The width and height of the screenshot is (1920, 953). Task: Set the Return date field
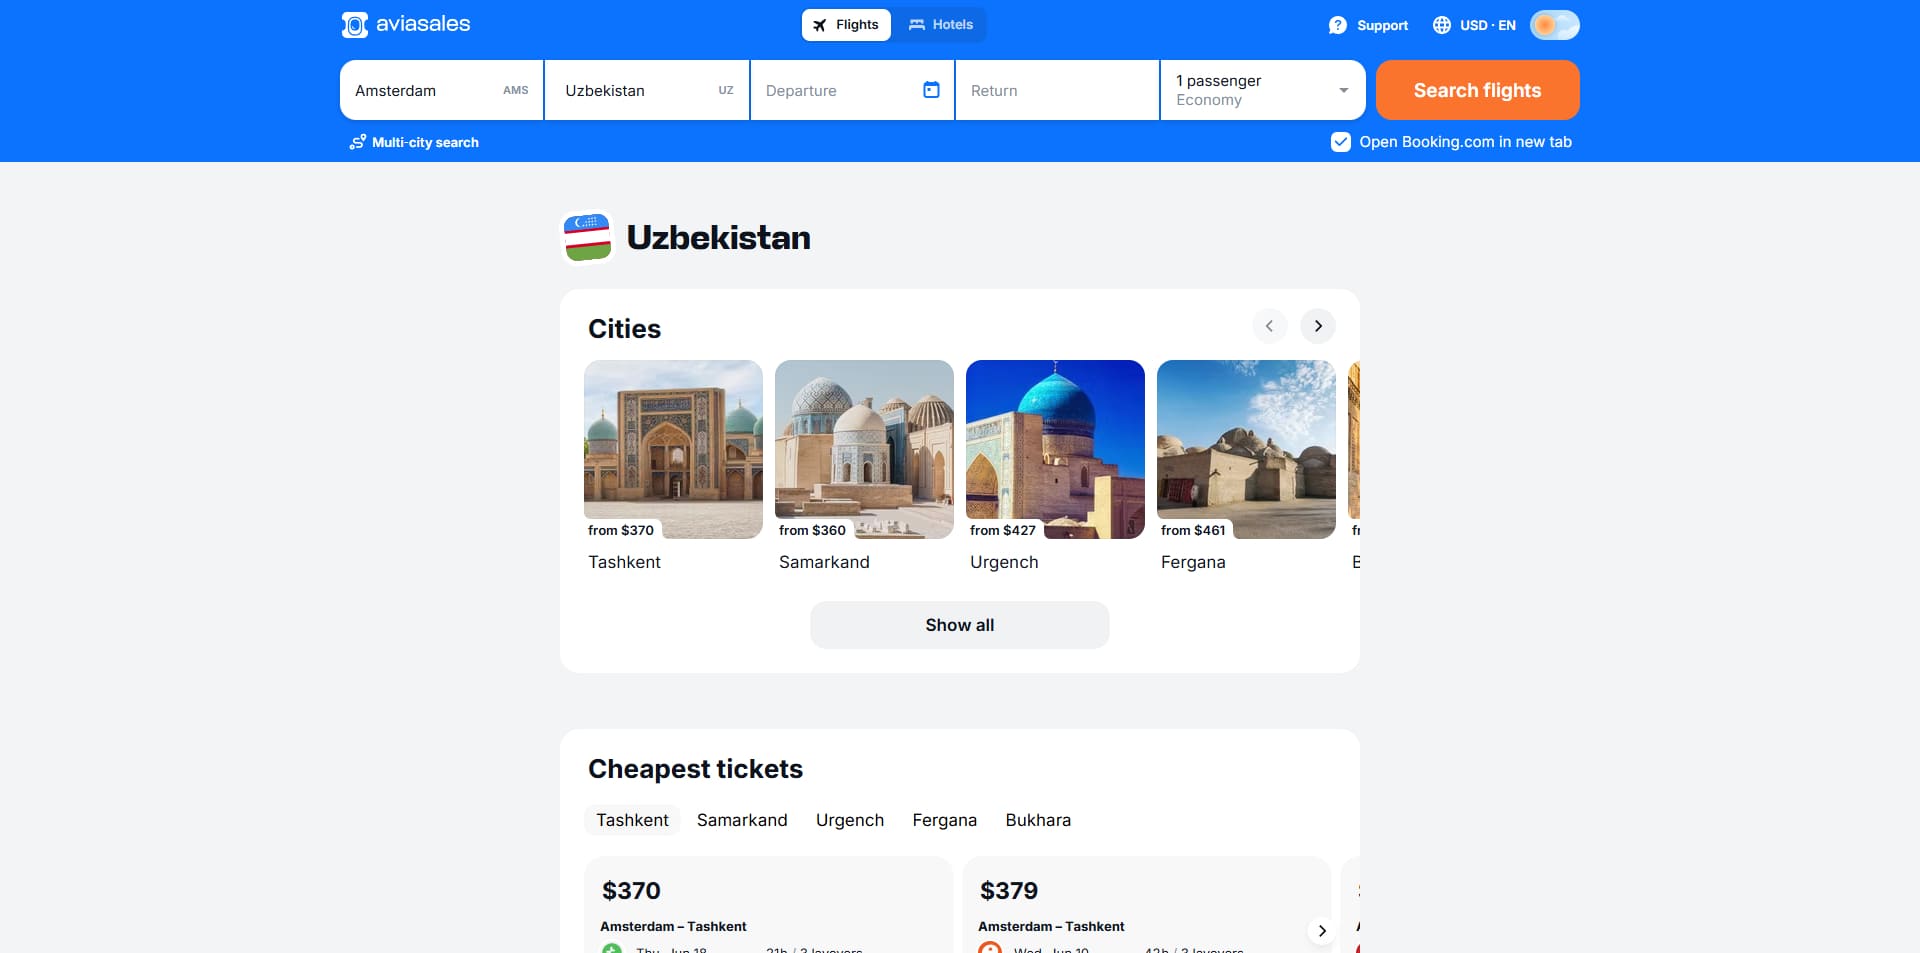pyautogui.click(x=1057, y=90)
